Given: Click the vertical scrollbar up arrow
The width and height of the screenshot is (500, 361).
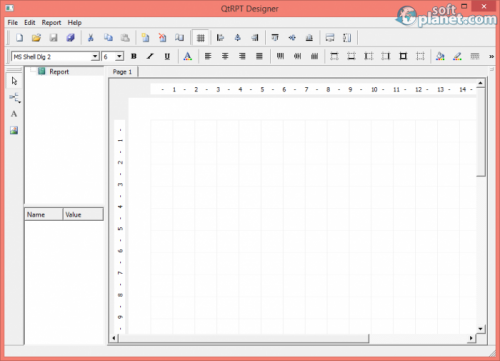Looking at the screenshot, I should (x=480, y=83).
